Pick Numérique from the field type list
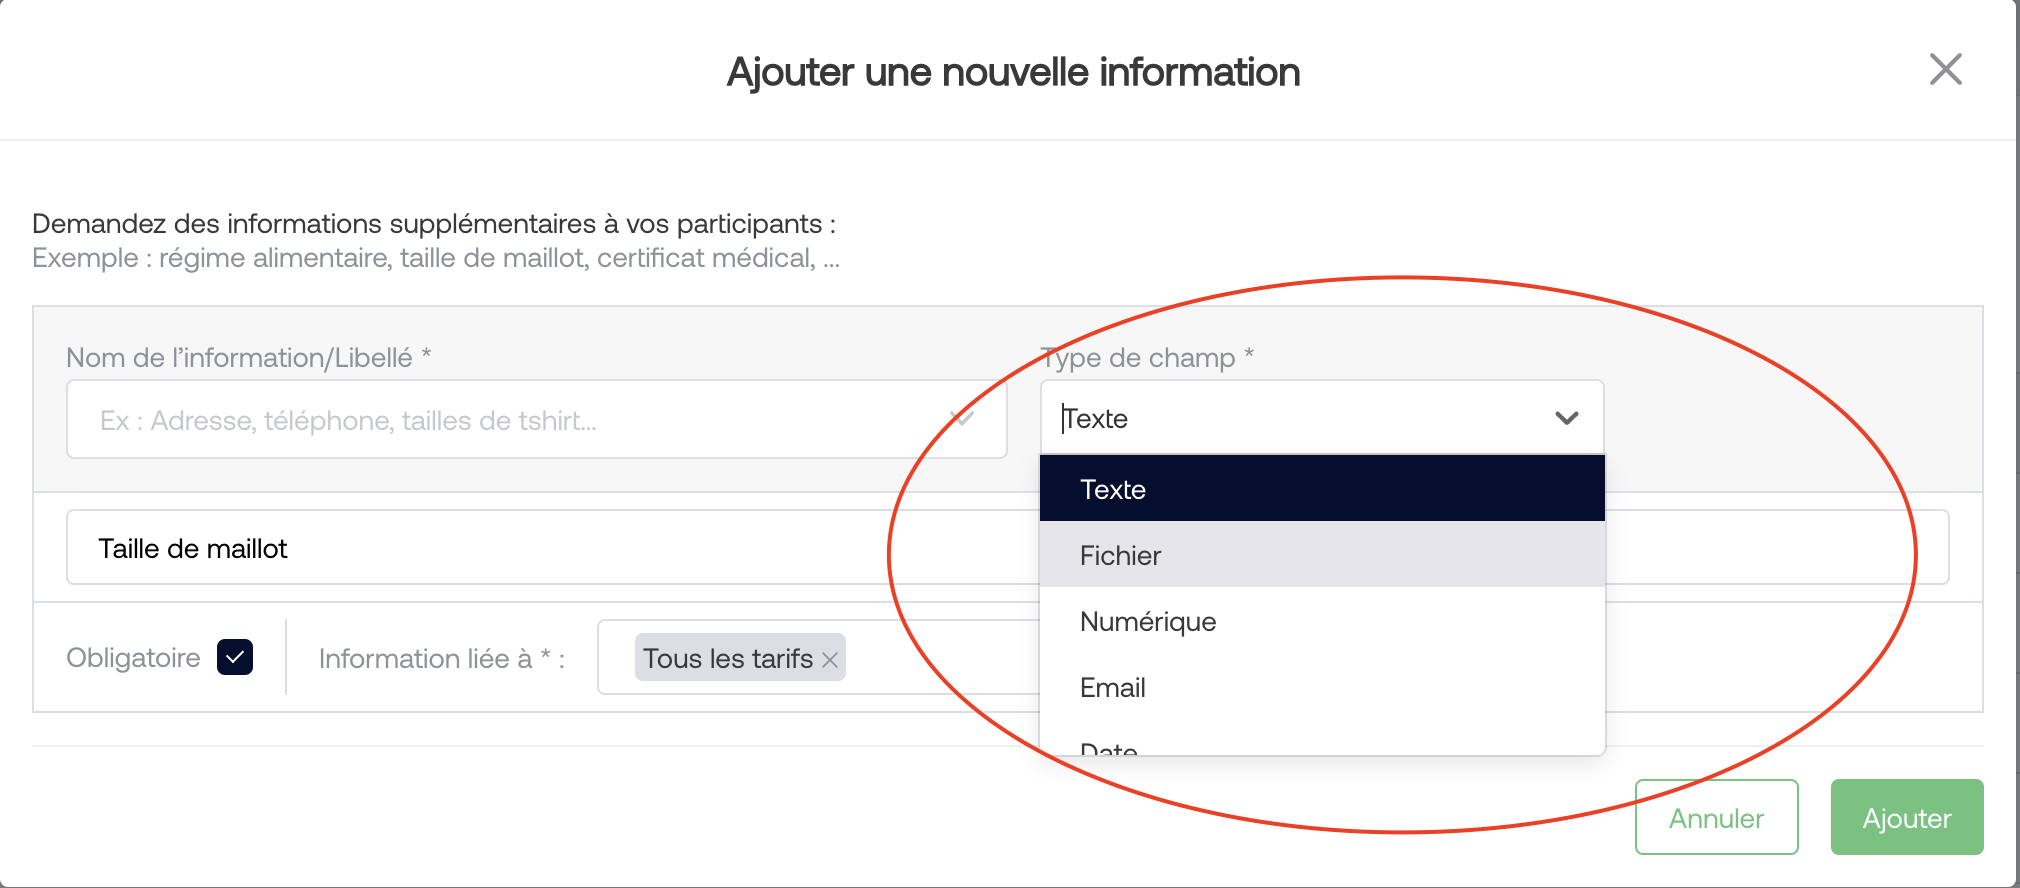2020x888 pixels. [x=1322, y=621]
